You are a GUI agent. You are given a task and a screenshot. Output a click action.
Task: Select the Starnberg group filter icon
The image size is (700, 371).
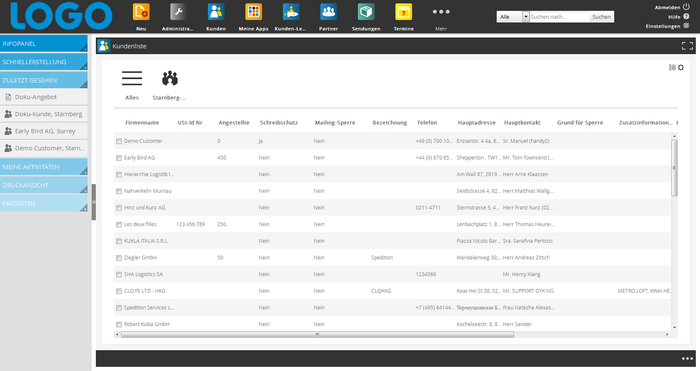[170, 78]
